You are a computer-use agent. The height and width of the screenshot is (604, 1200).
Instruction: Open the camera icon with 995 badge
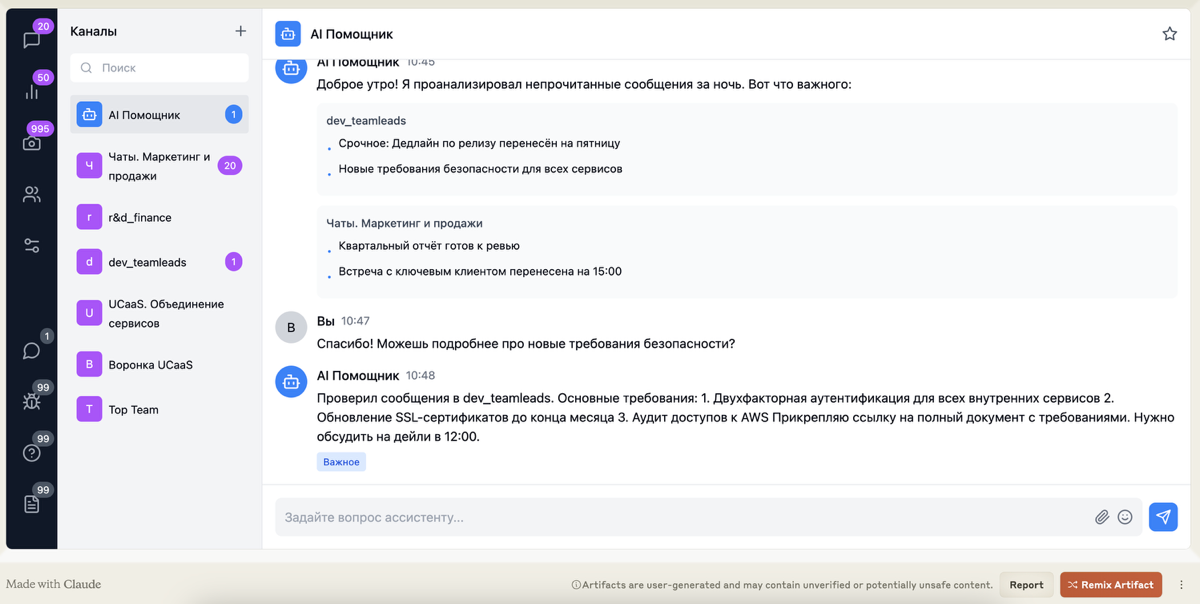tap(32, 143)
